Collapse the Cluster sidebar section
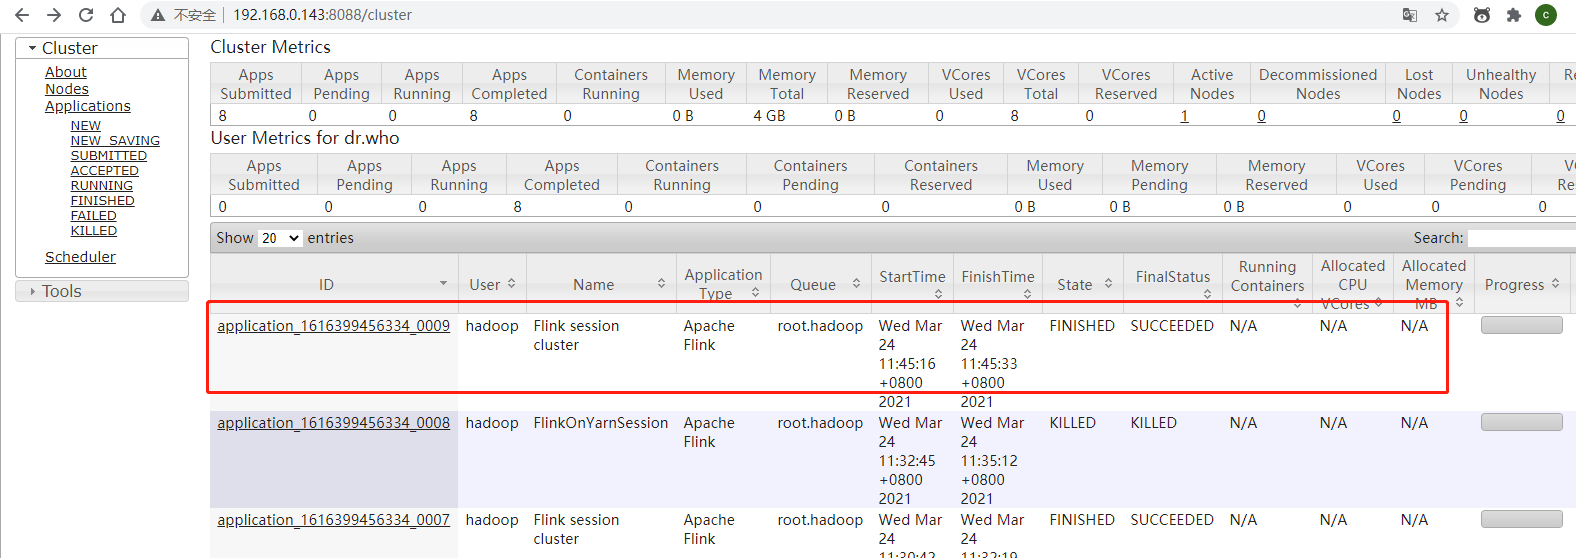The image size is (1576, 558). coord(102,48)
